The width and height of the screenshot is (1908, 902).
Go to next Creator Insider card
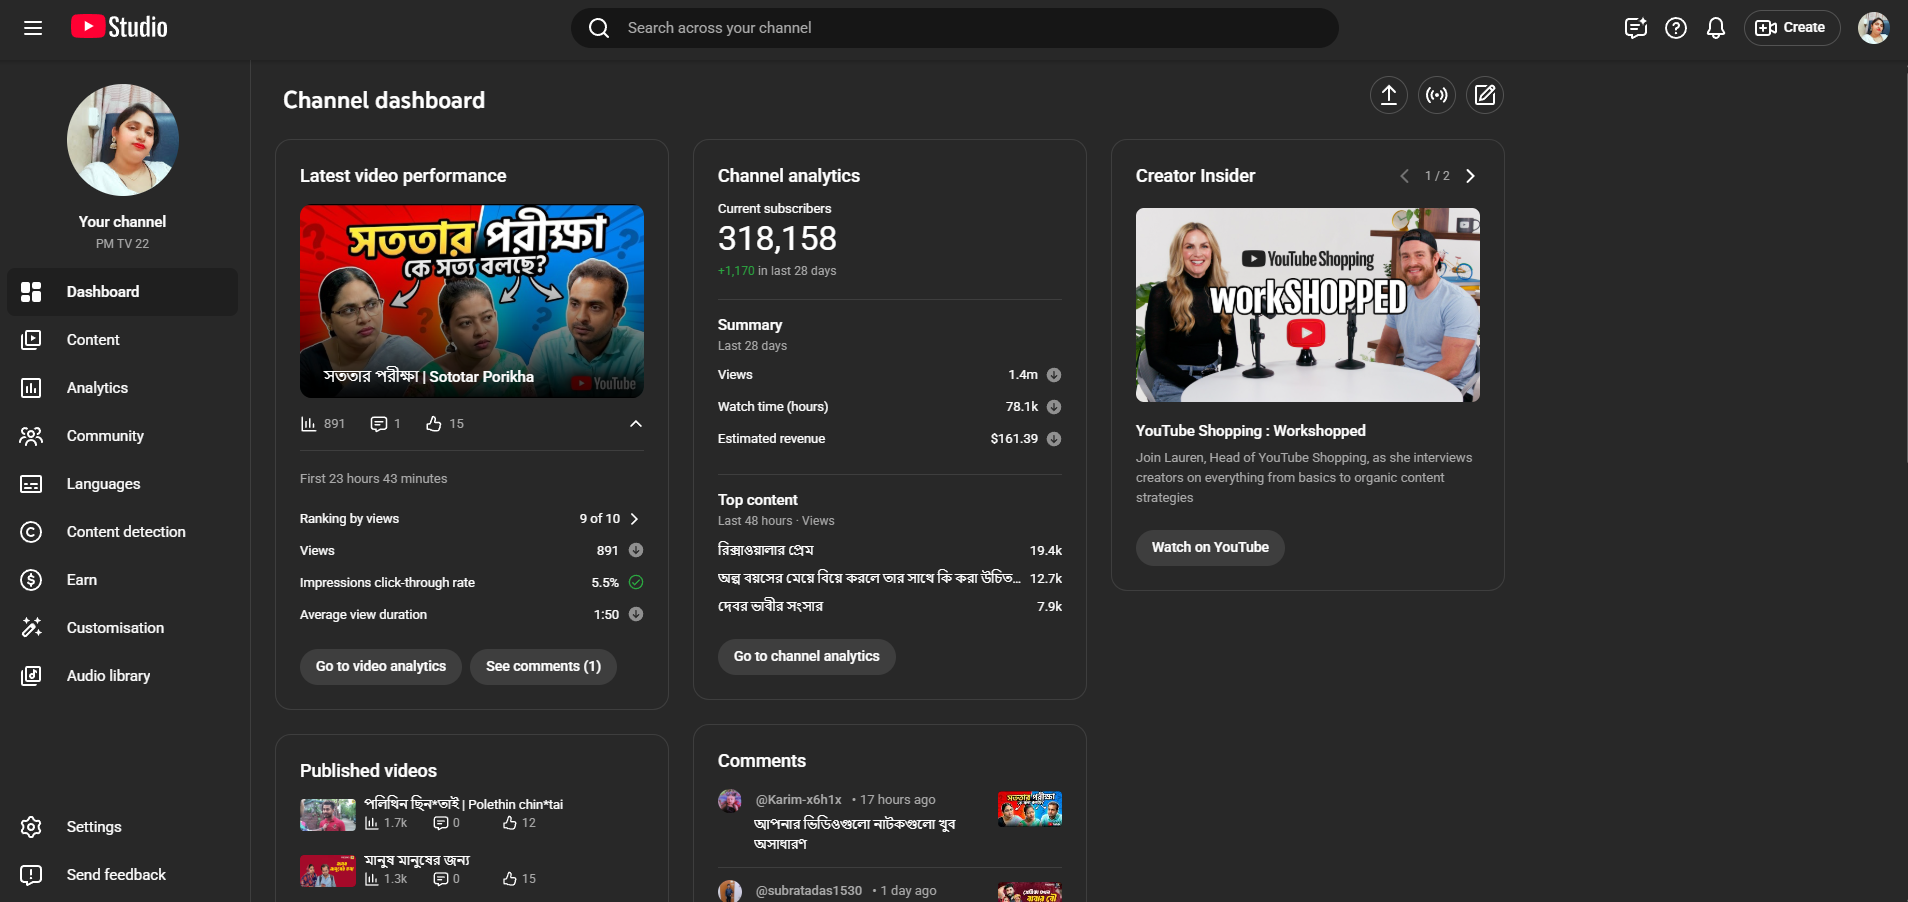click(x=1470, y=176)
